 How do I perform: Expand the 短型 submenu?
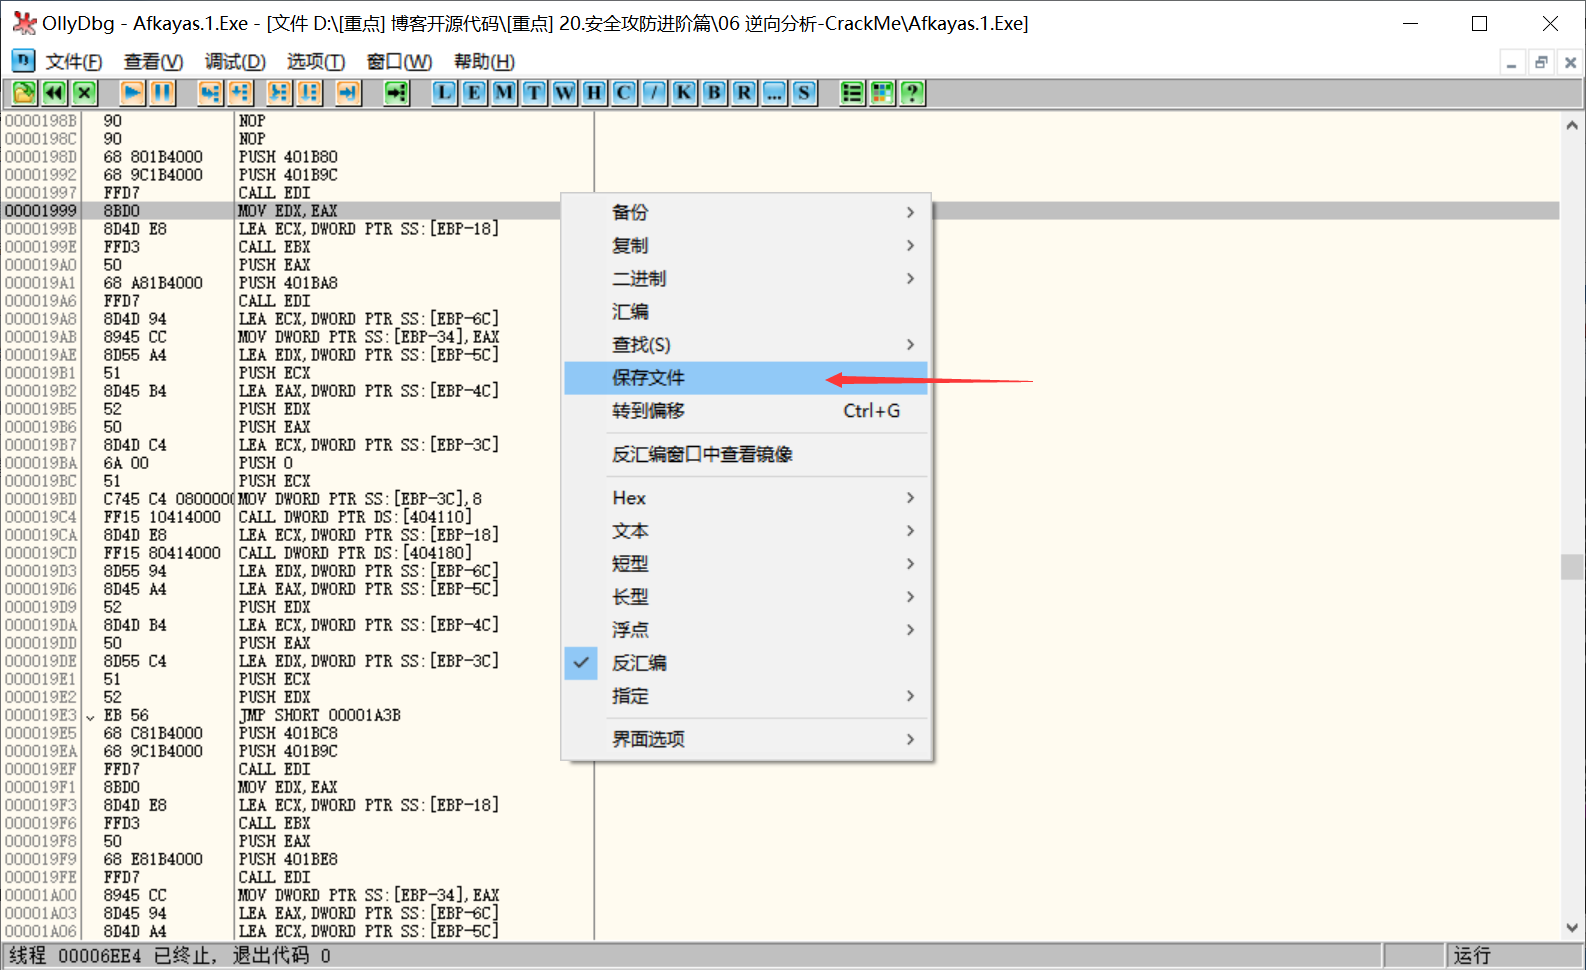click(x=746, y=564)
